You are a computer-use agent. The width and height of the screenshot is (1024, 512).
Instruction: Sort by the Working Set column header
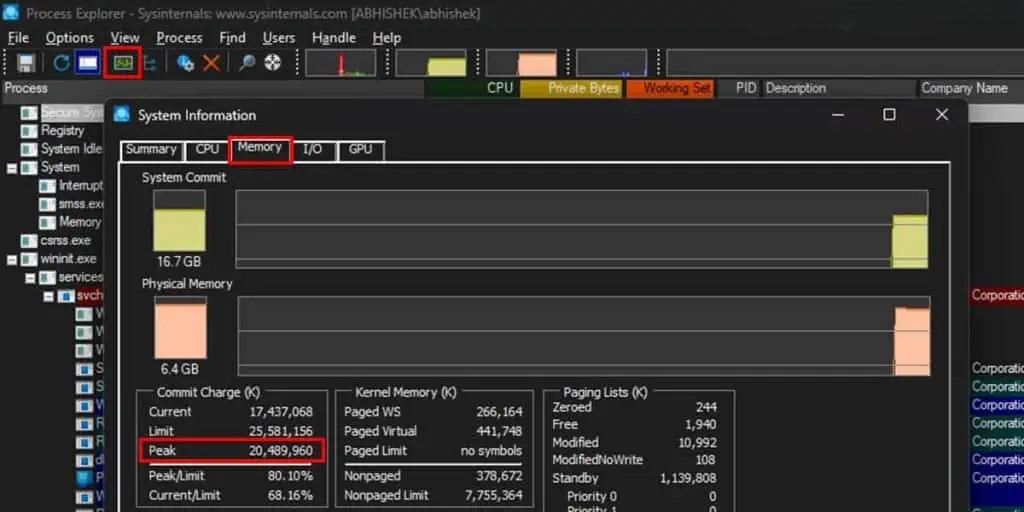click(670, 88)
